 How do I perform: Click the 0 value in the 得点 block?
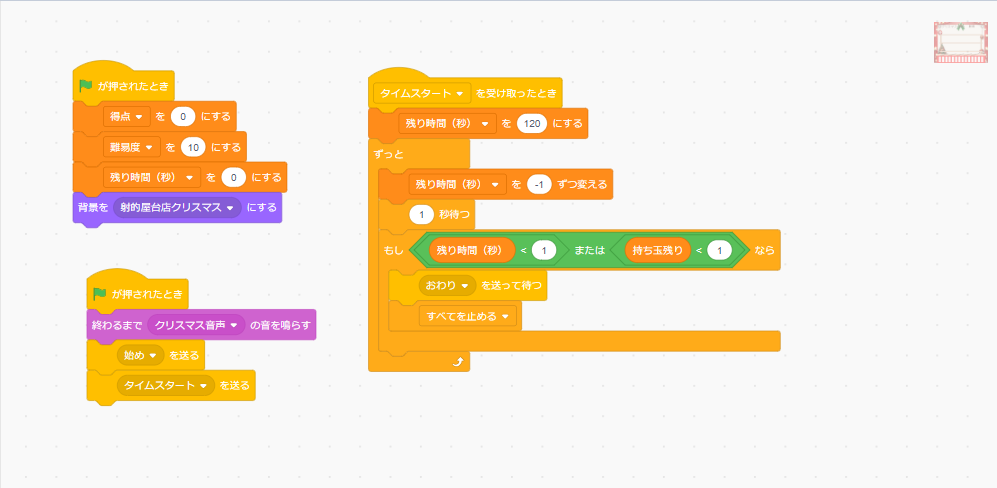(x=183, y=117)
